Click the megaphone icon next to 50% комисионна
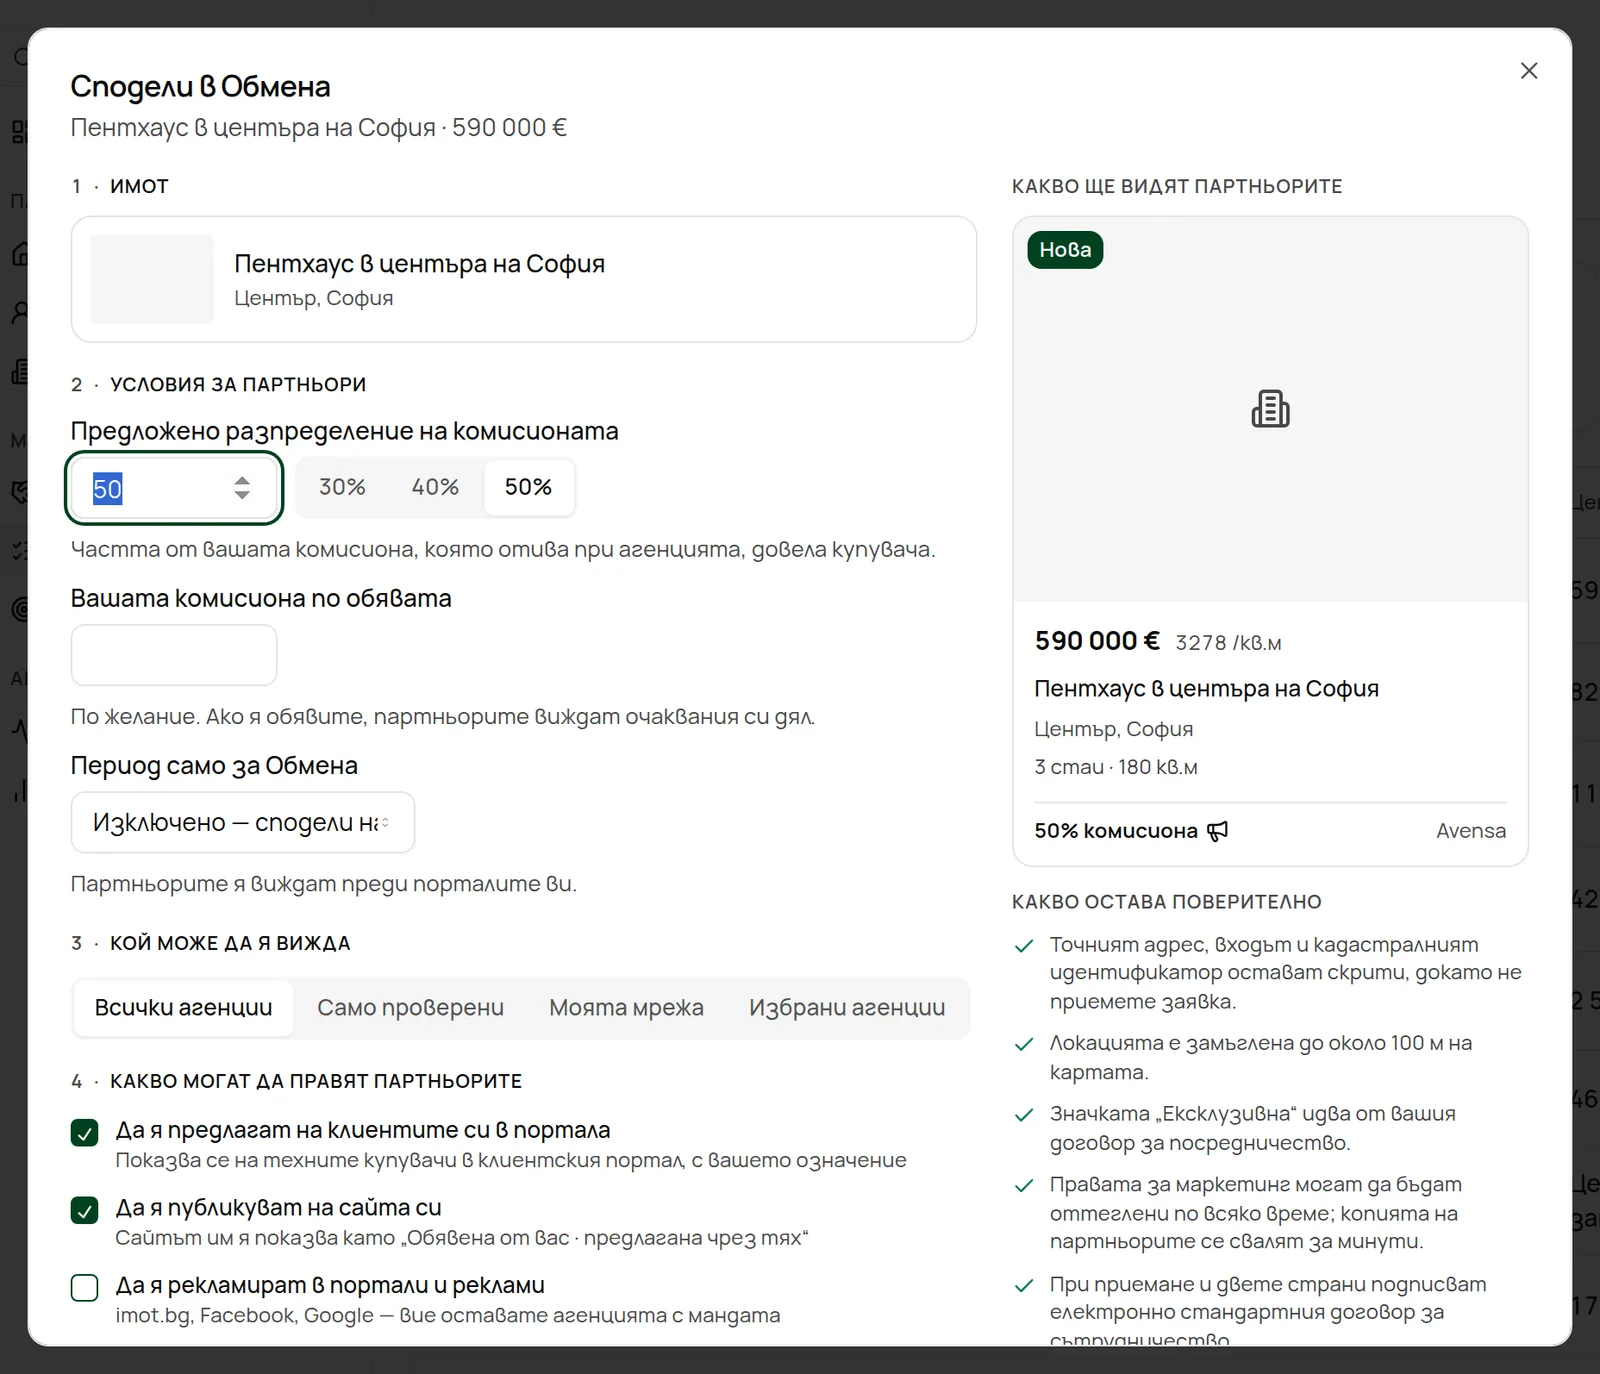The image size is (1600, 1374). (x=1217, y=831)
